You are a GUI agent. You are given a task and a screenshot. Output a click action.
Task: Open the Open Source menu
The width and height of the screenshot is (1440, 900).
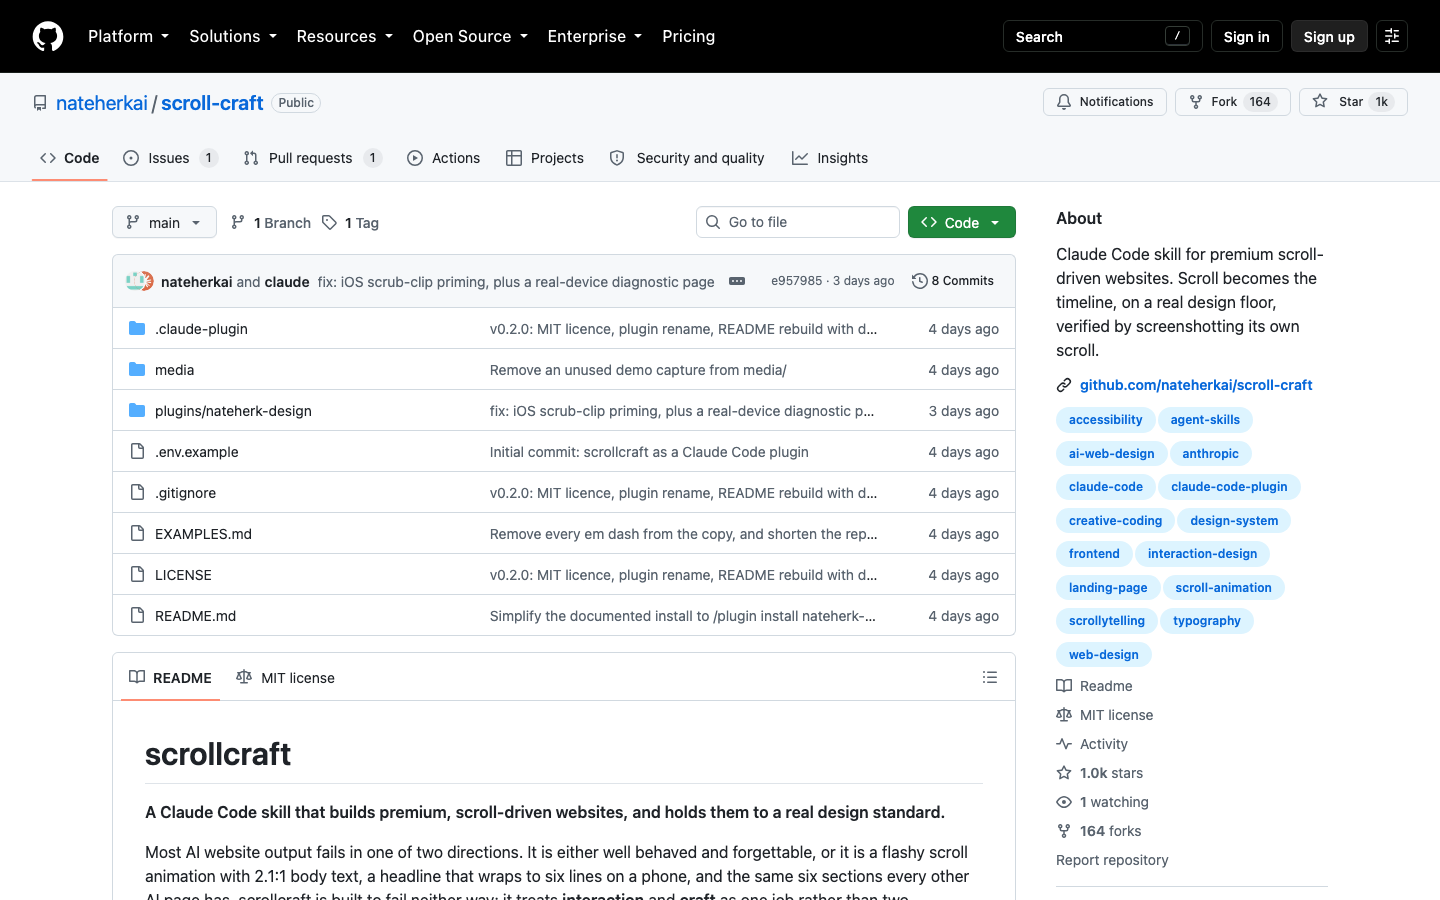click(470, 36)
